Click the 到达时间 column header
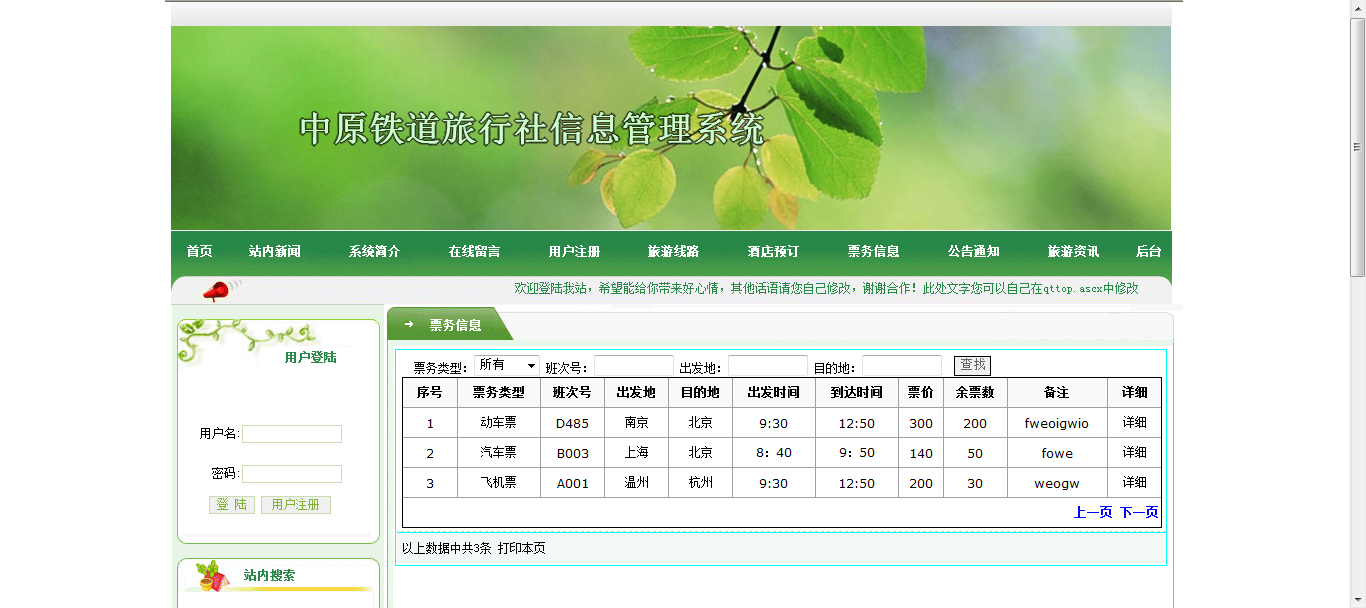The height and width of the screenshot is (608, 1366). [x=857, y=393]
